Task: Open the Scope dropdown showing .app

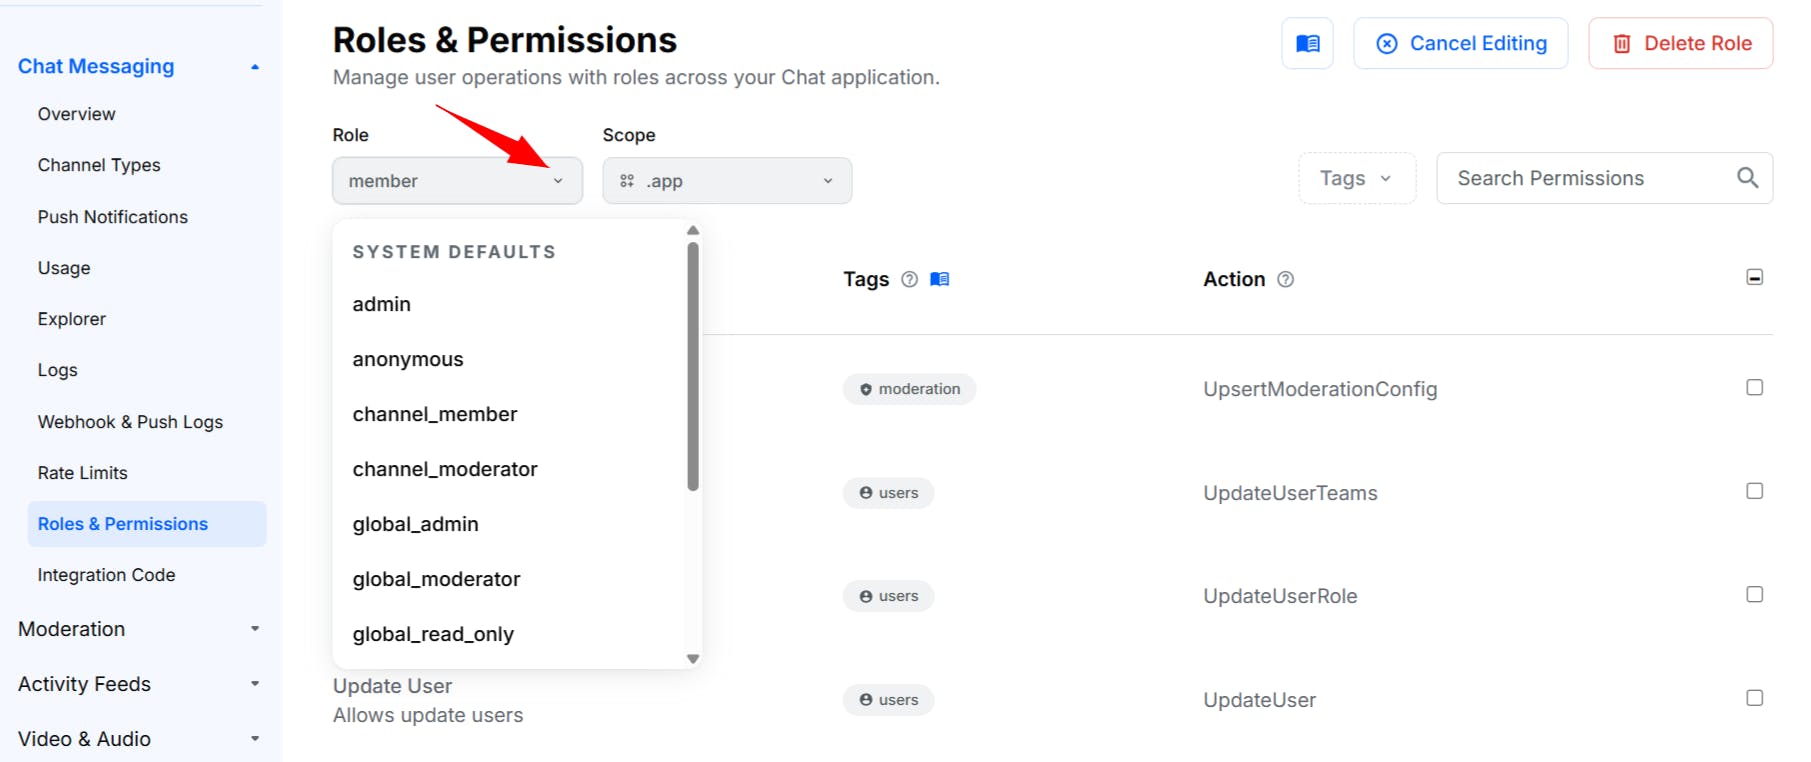Action: click(727, 181)
